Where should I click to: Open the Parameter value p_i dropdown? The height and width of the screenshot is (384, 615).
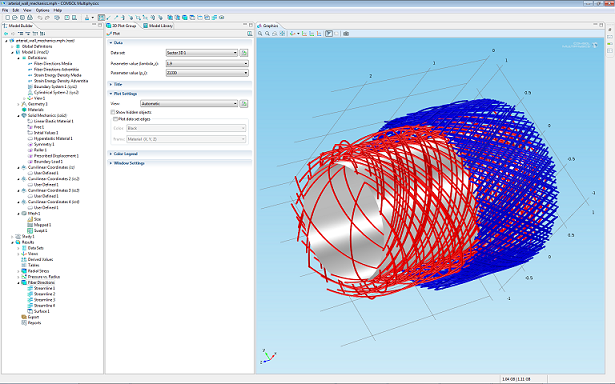(207, 73)
